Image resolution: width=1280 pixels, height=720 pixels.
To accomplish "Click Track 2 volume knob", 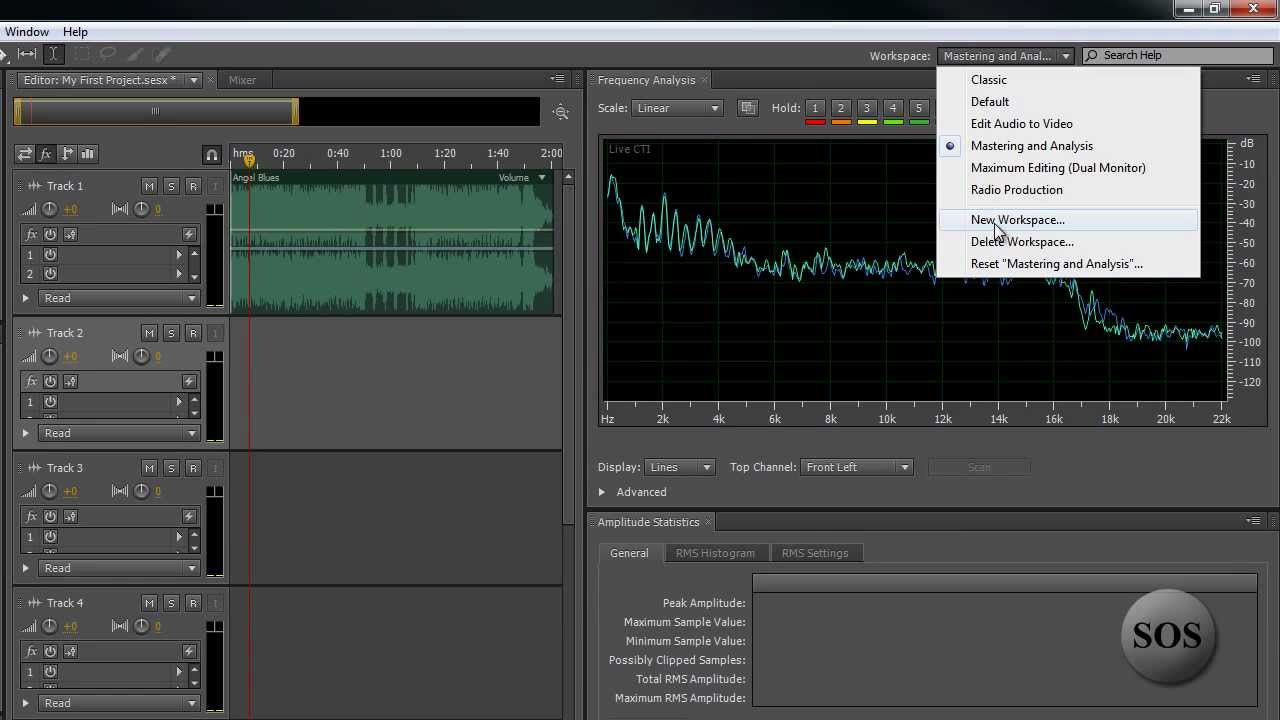I will [50, 356].
